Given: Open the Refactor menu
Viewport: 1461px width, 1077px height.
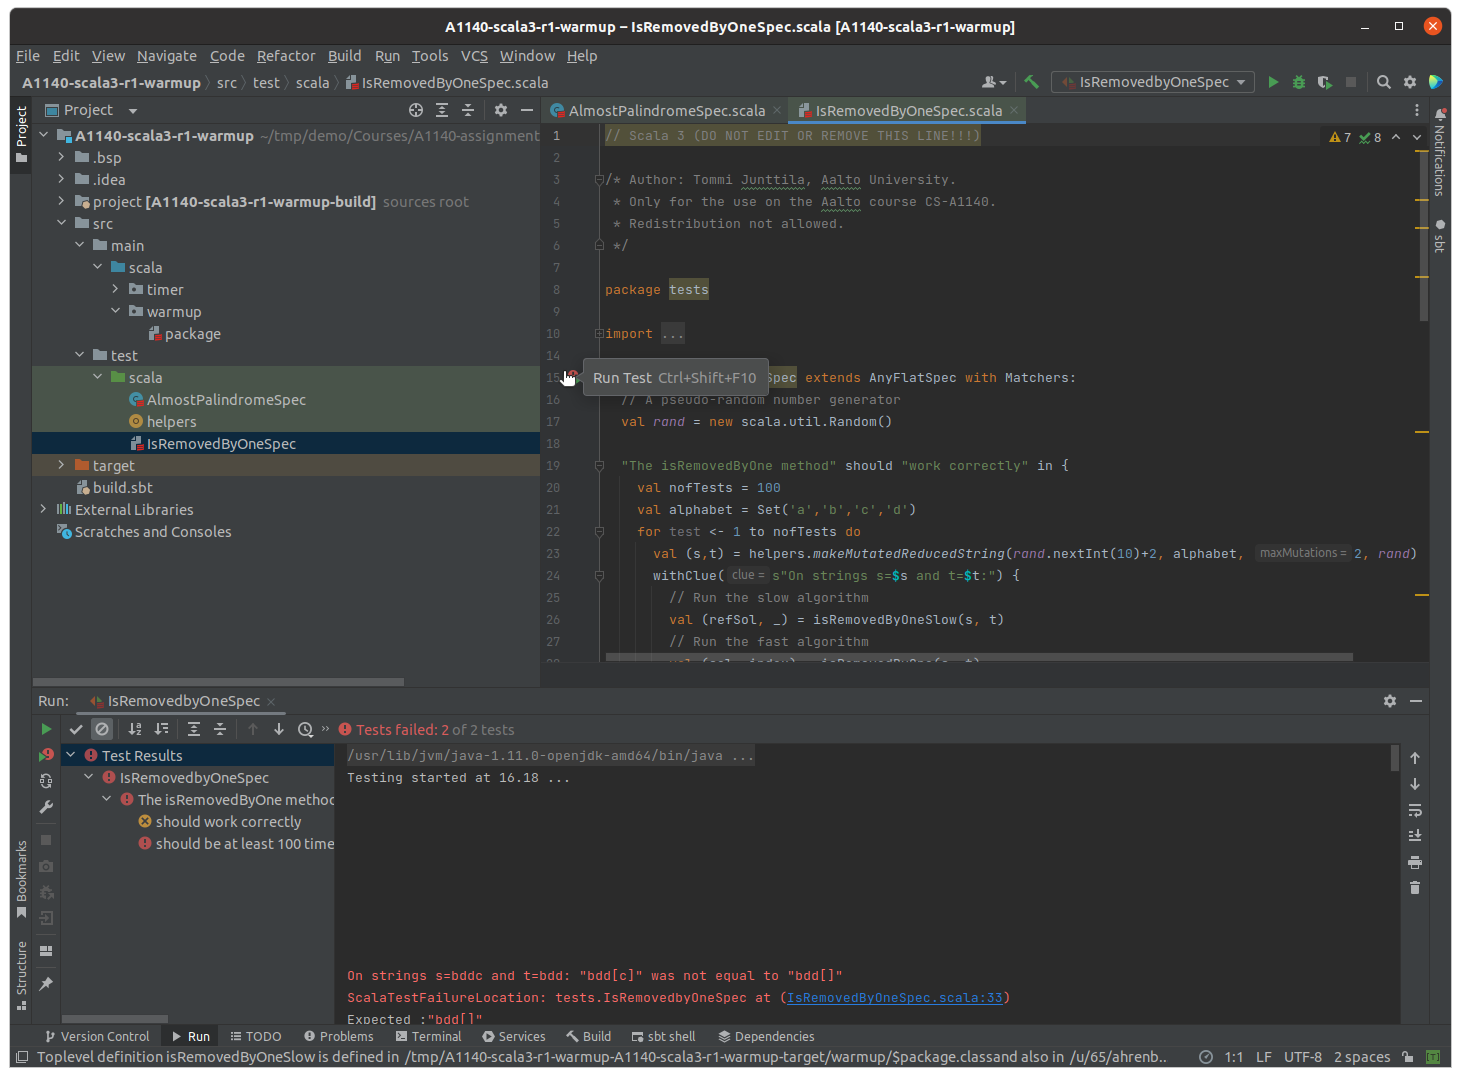Looking at the screenshot, I should point(285,56).
